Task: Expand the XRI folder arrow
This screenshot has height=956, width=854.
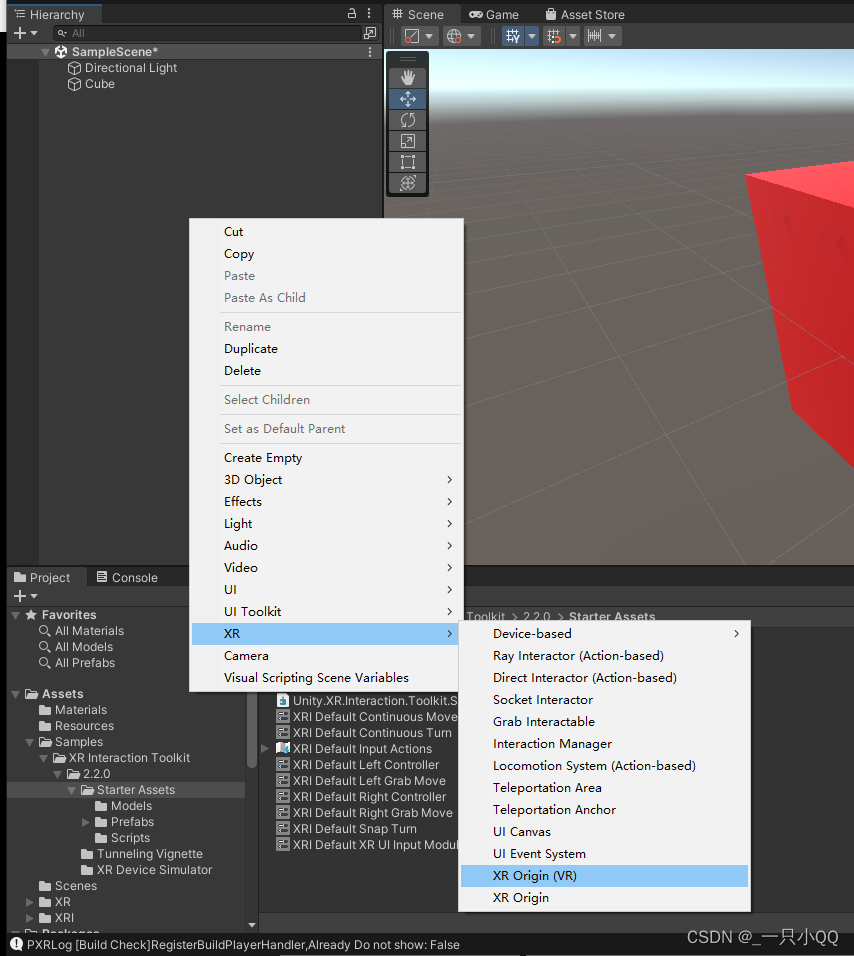Action: (x=30, y=918)
